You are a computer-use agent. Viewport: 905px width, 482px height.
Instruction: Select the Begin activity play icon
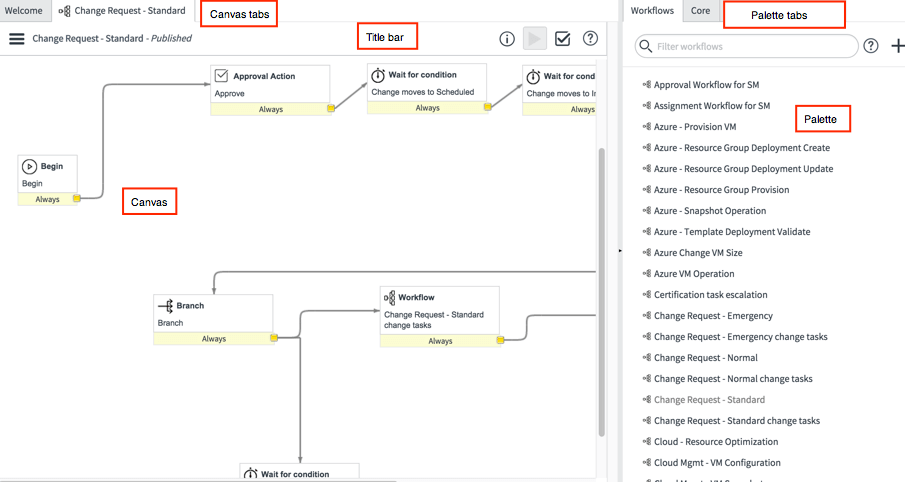(29, 166)
